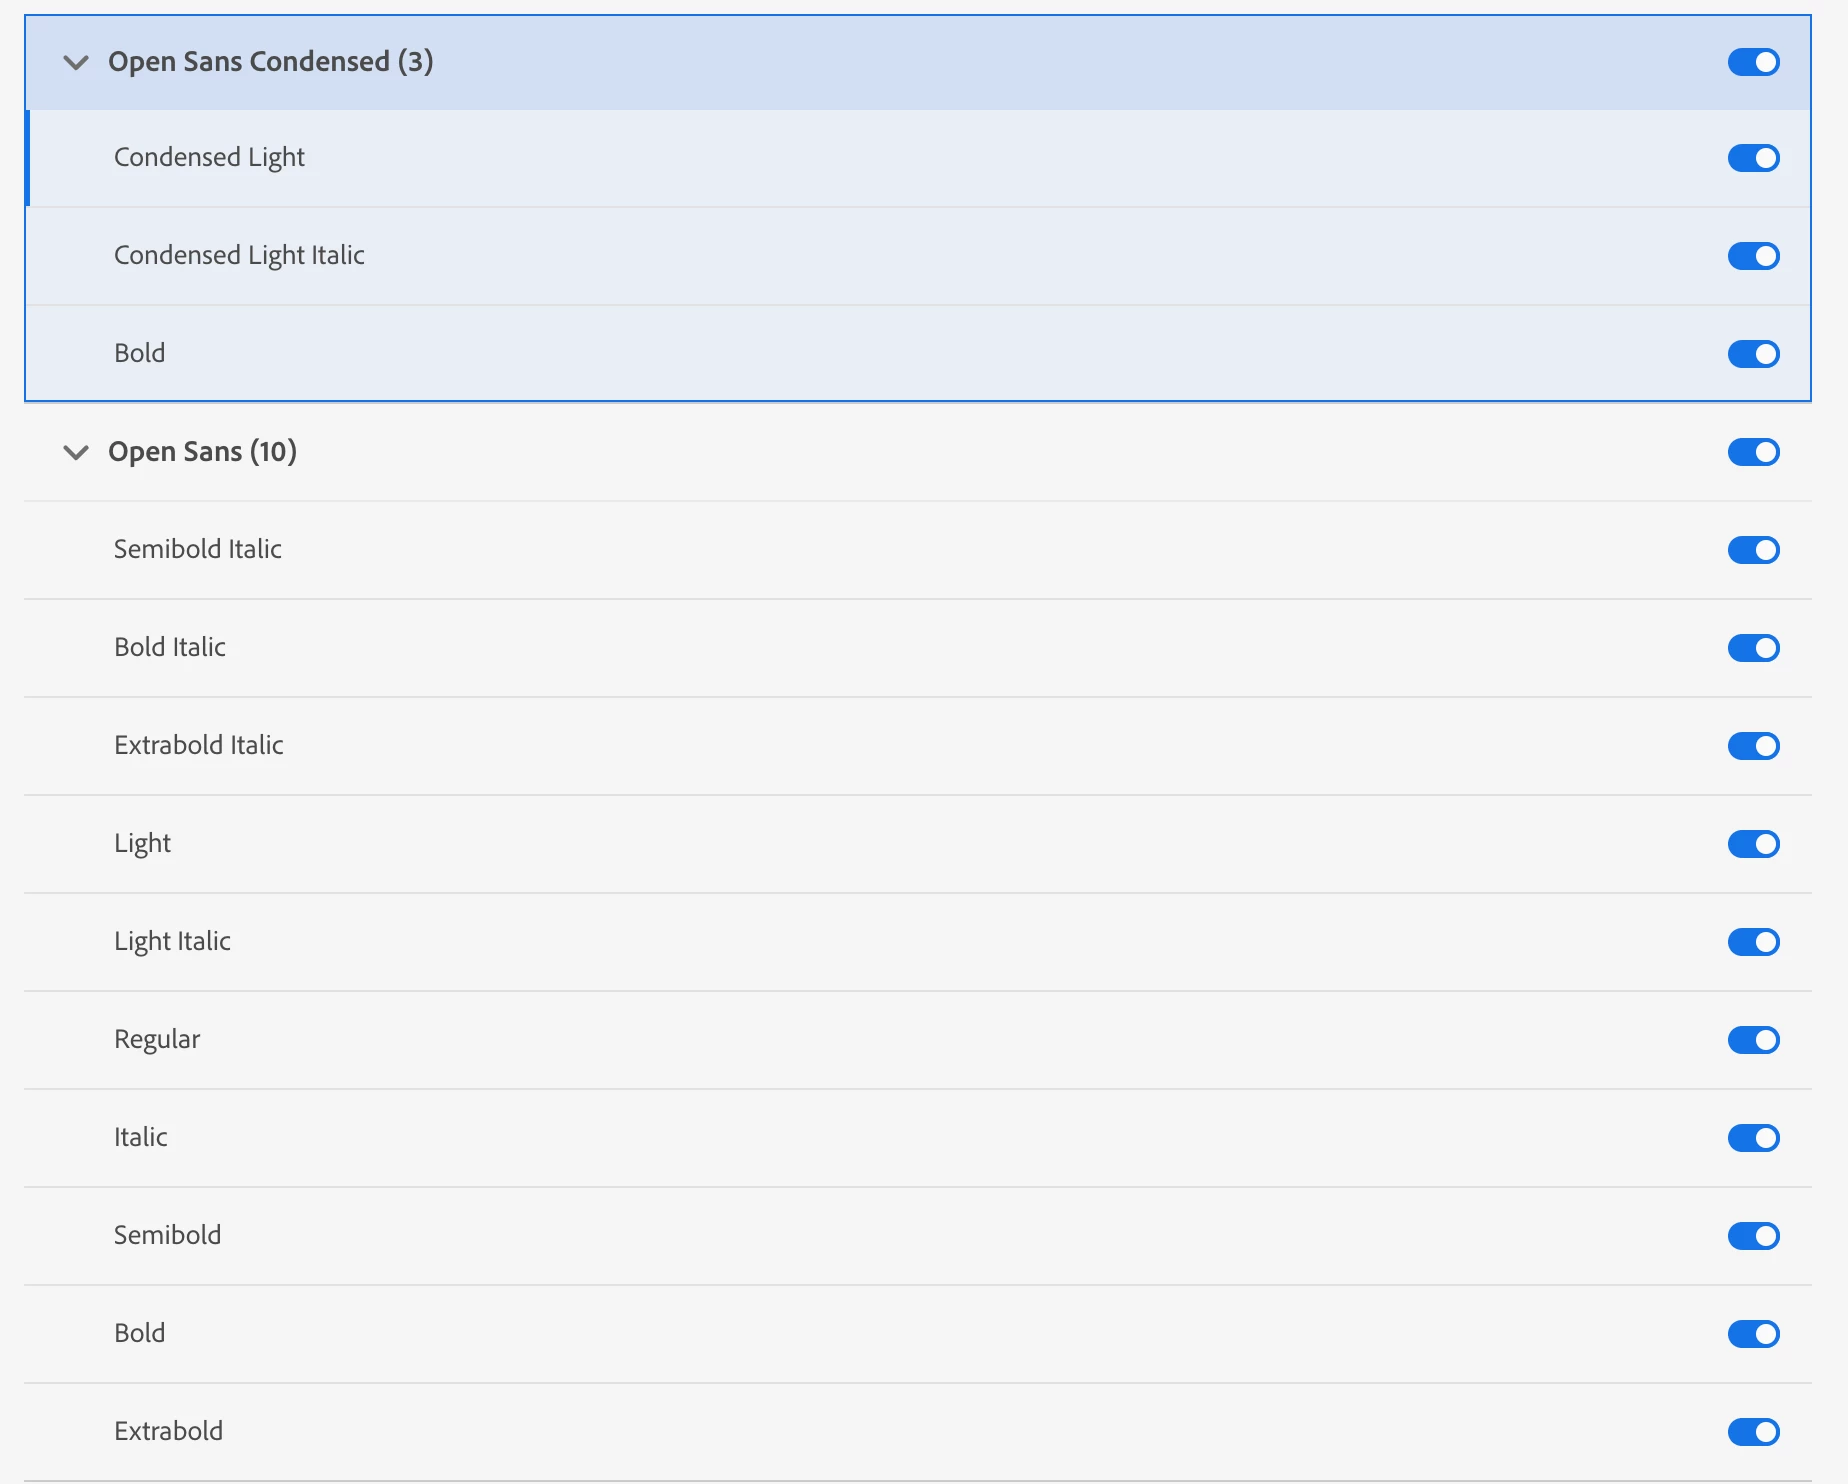
Task: Select the Bold Italic font name
Action: click(170, 647)
